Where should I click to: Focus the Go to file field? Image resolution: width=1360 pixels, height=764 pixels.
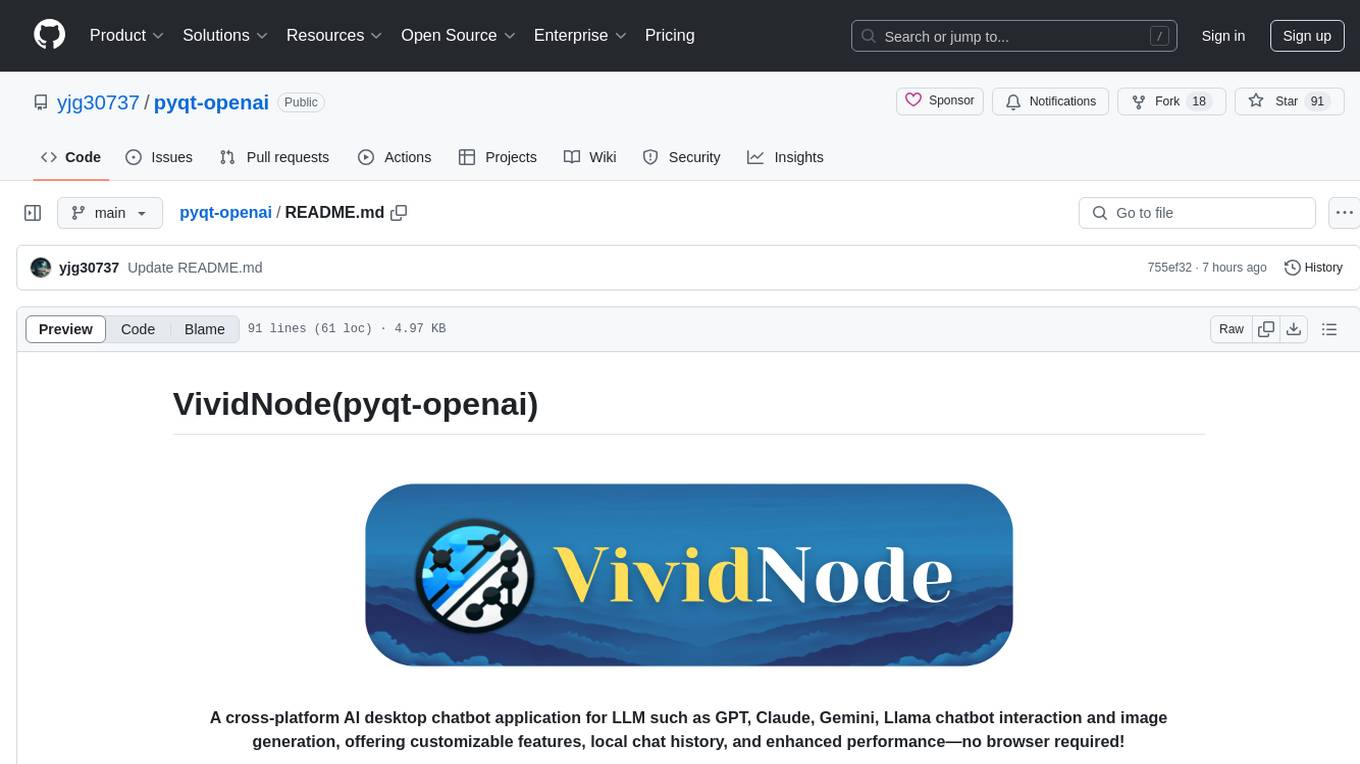coord(1197,213)
